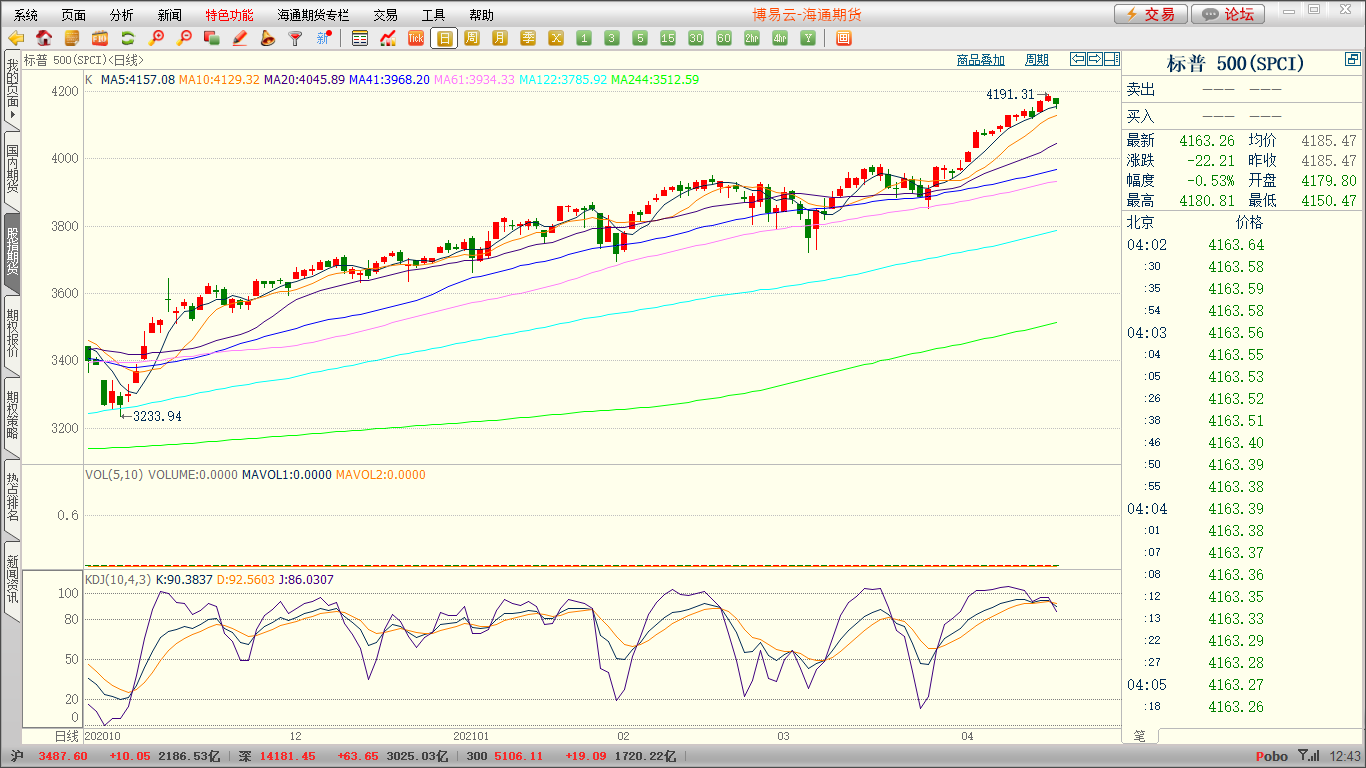This screenshot has width=1366, height=768.
Task: Switch to 2hr period
Action: click(x=752, y=38)
